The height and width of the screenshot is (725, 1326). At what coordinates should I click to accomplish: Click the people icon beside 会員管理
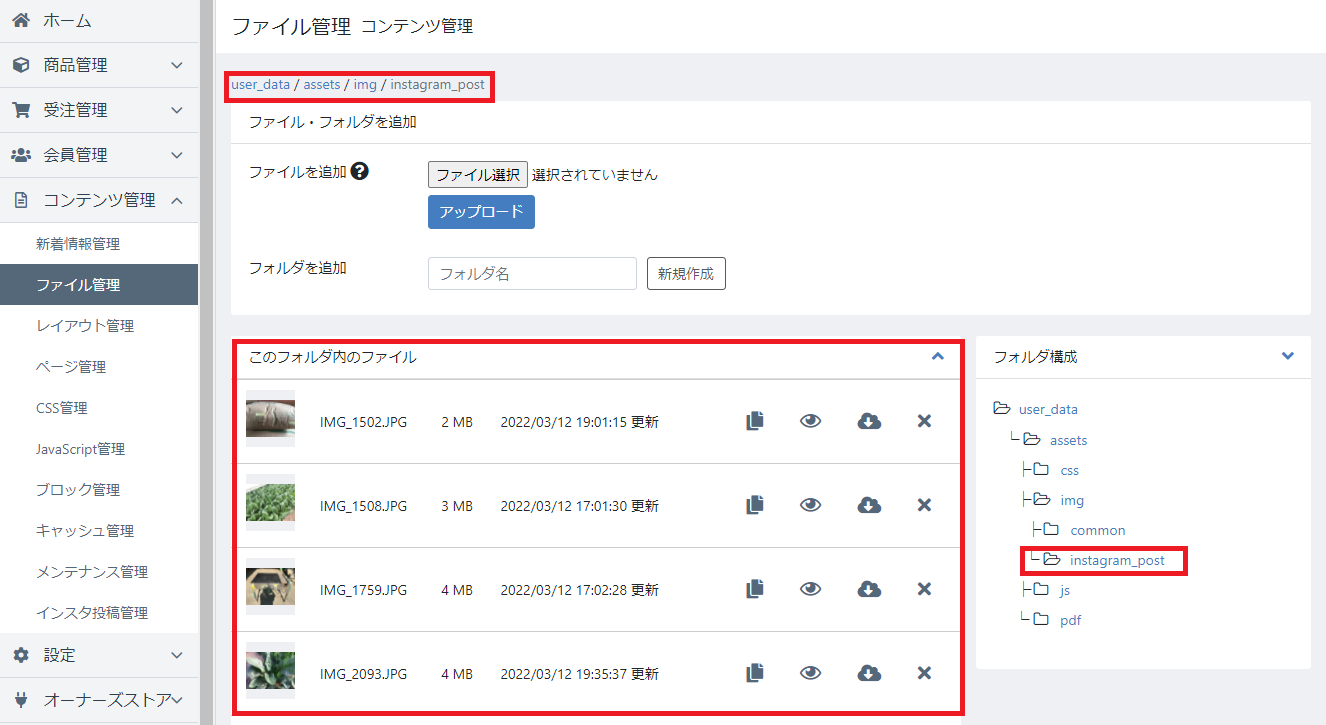point(21,155)
